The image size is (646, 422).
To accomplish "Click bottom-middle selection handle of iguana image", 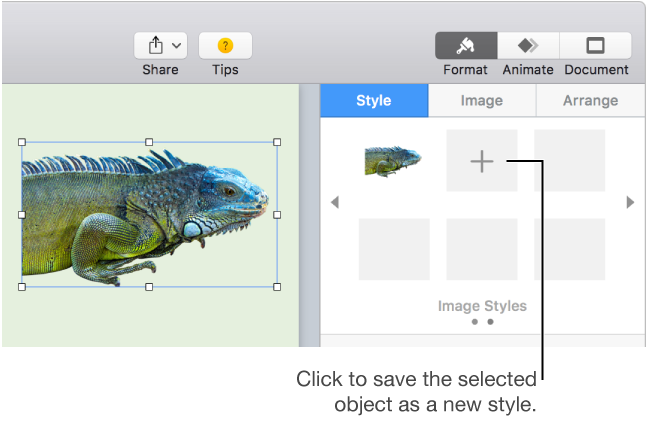I will tap(149, 287).
